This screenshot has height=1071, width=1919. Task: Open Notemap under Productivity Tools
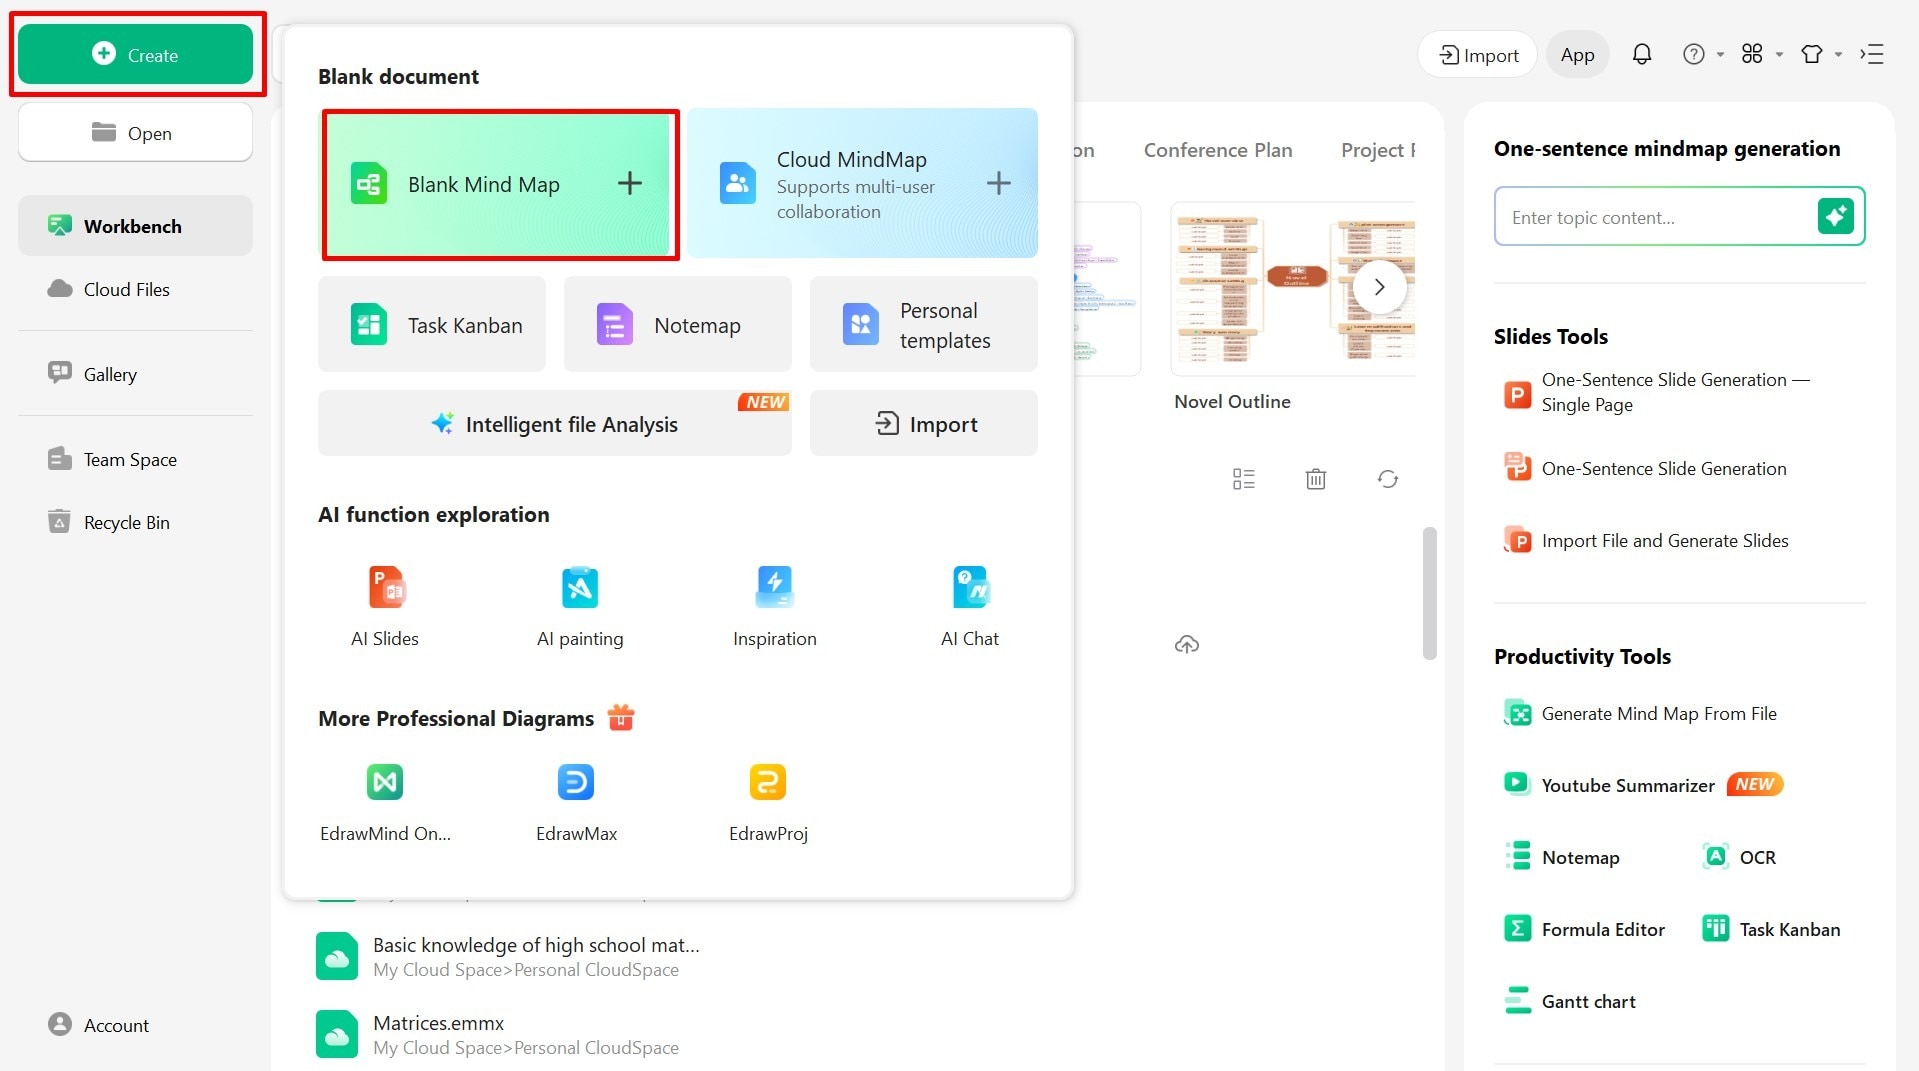[1562, 857]
